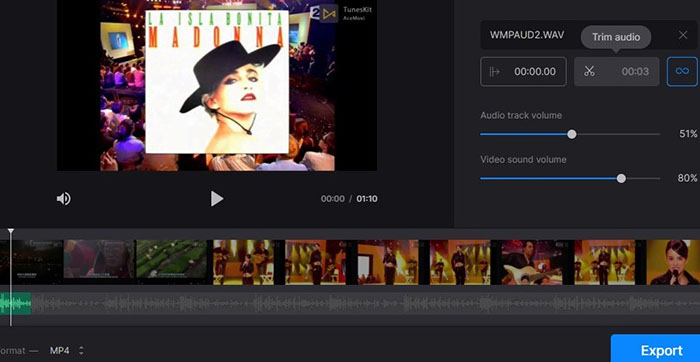
Task: Remove the WMPAUD2.WAV audio track
Action: [x=683, y=35]
